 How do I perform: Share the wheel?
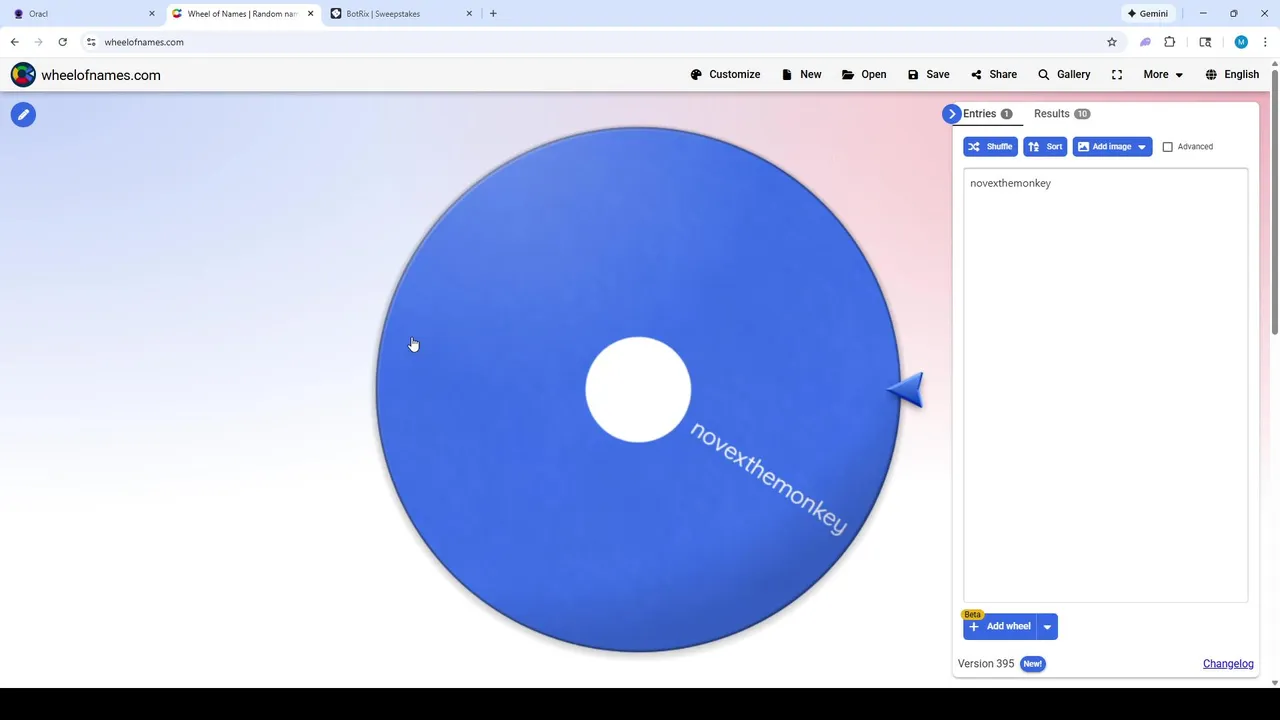pyautogui.click(x=993, y=75)
